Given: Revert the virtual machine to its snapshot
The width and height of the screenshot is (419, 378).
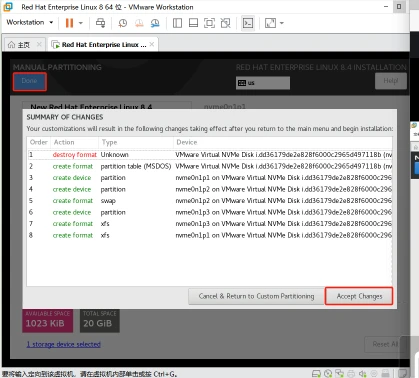Looking at the screenshot, I should (x=139, y=23).
